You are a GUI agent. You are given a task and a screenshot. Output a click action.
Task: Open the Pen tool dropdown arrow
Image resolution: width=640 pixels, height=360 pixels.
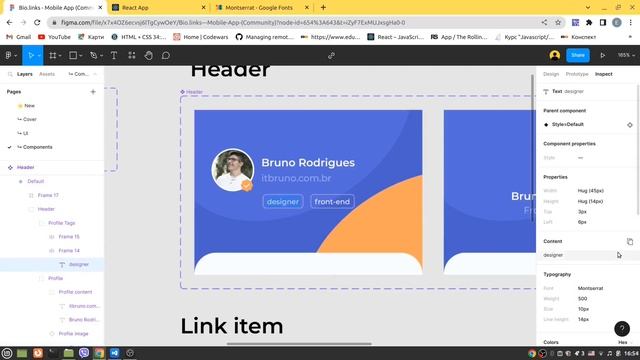pos(101,56)
